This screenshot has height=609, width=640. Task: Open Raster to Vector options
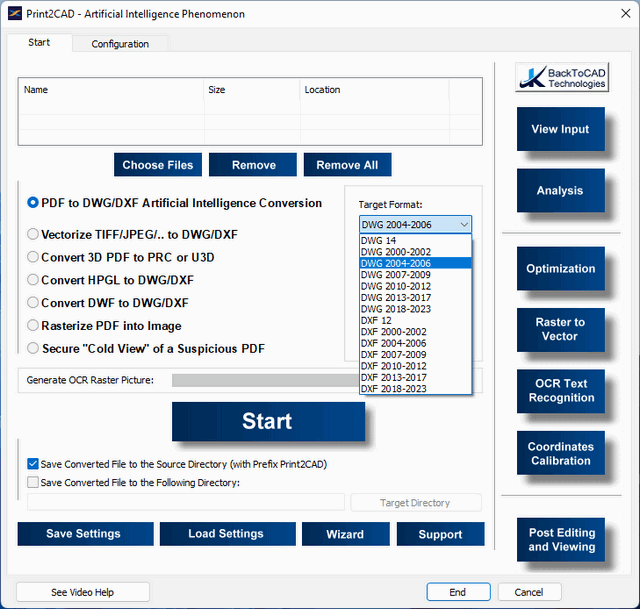[560, 329]
